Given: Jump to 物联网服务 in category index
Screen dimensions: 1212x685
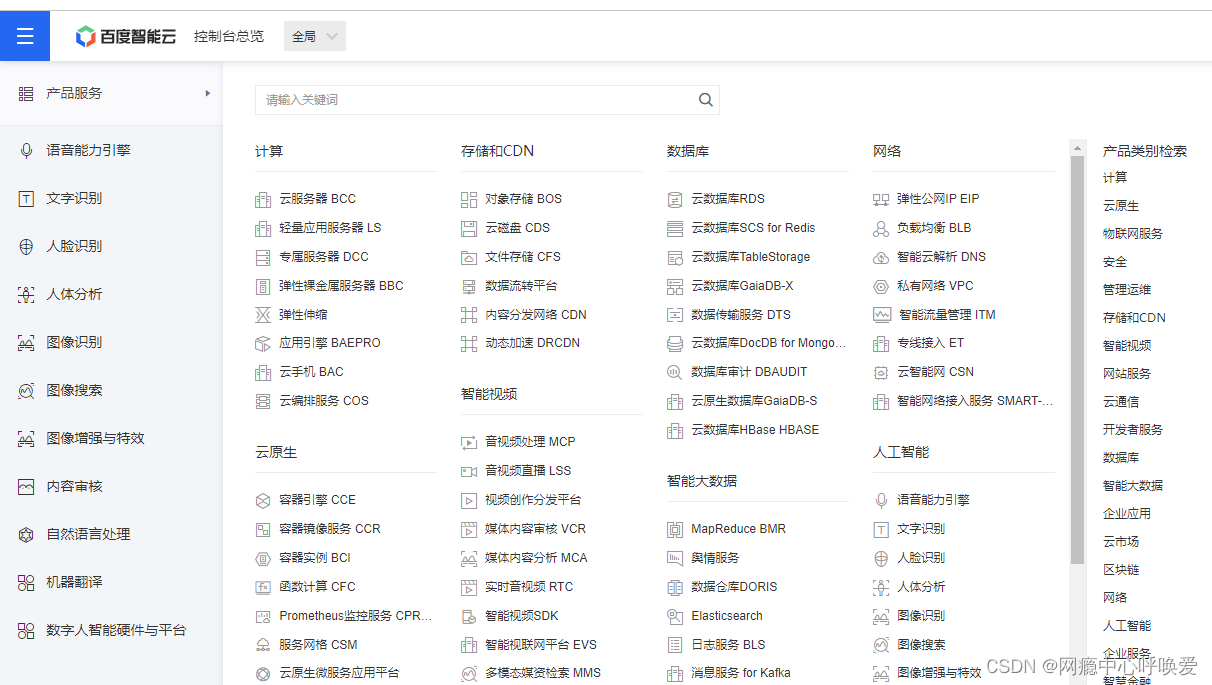Looking at the screenshot, I should pyautogui.click(x=1133, y=233).
